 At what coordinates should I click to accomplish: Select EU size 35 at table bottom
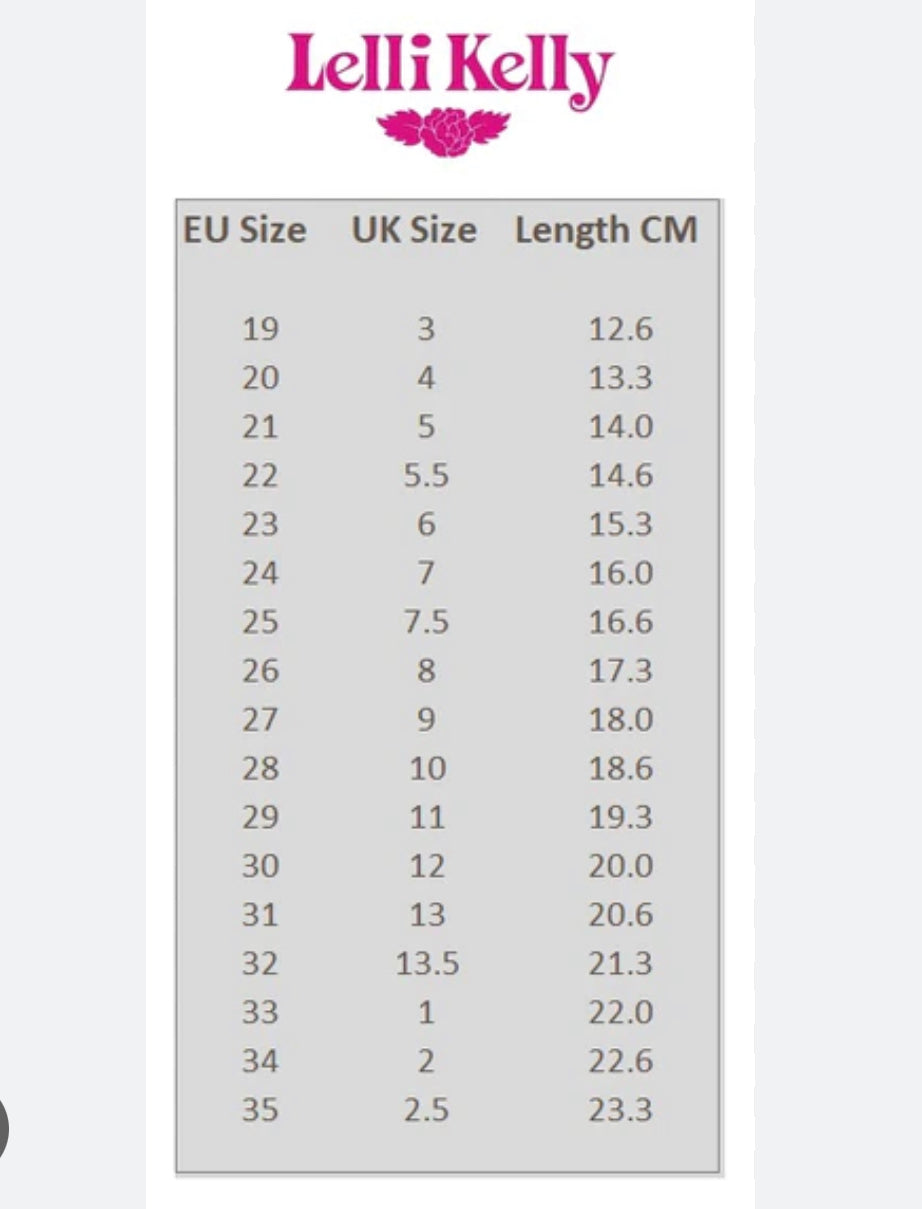(x=260, y=1110)
